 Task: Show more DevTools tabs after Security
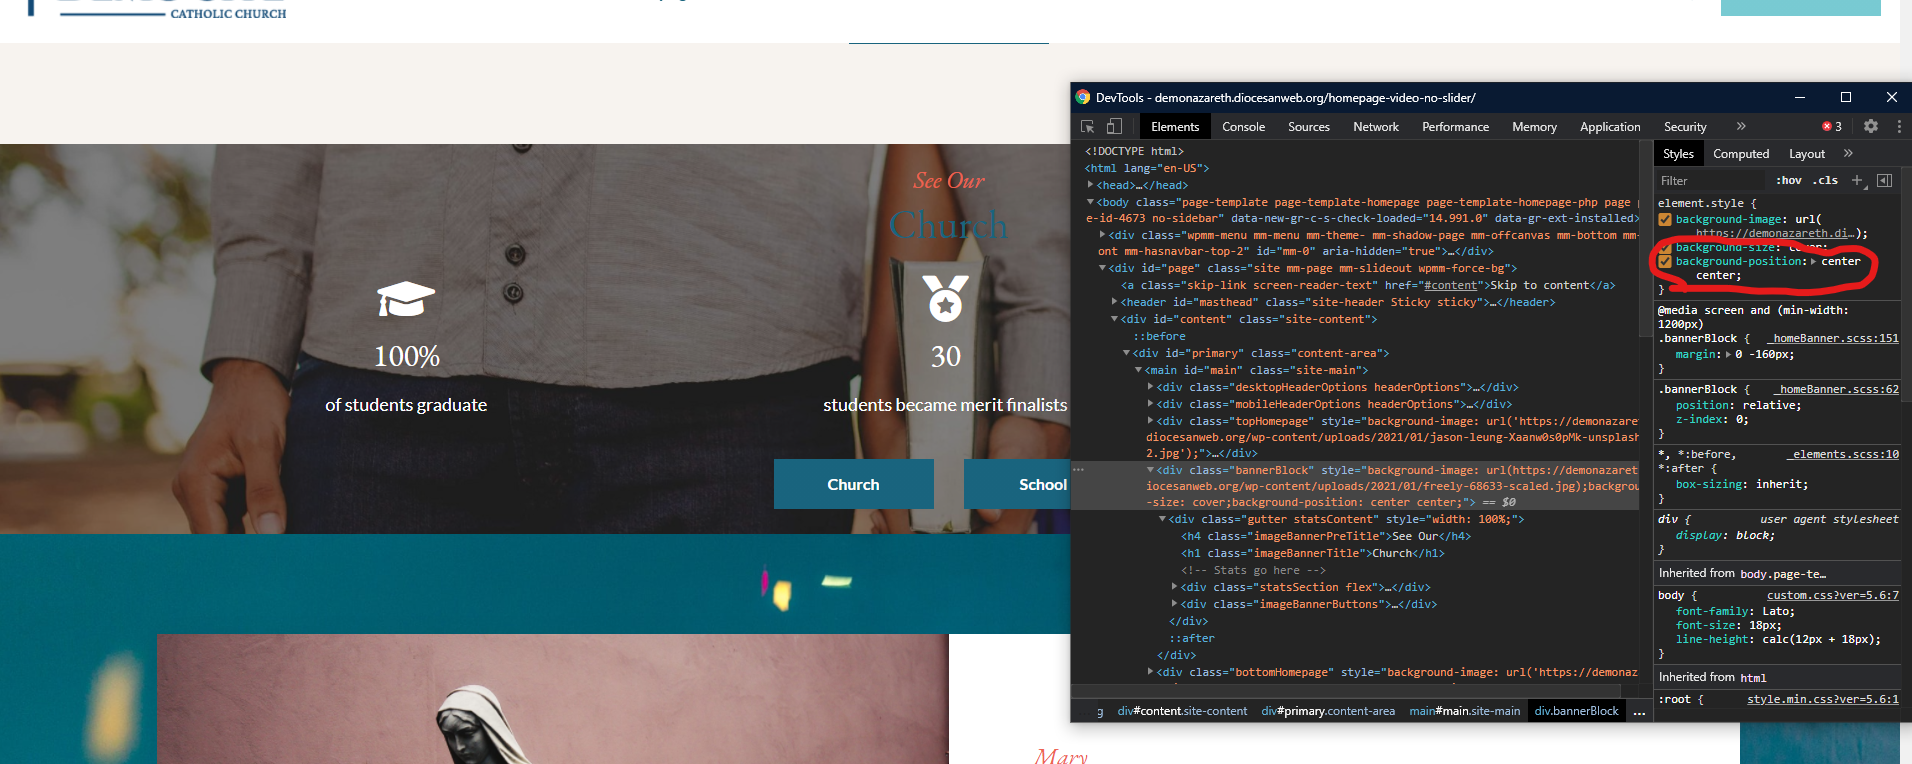click(1741, 126)
